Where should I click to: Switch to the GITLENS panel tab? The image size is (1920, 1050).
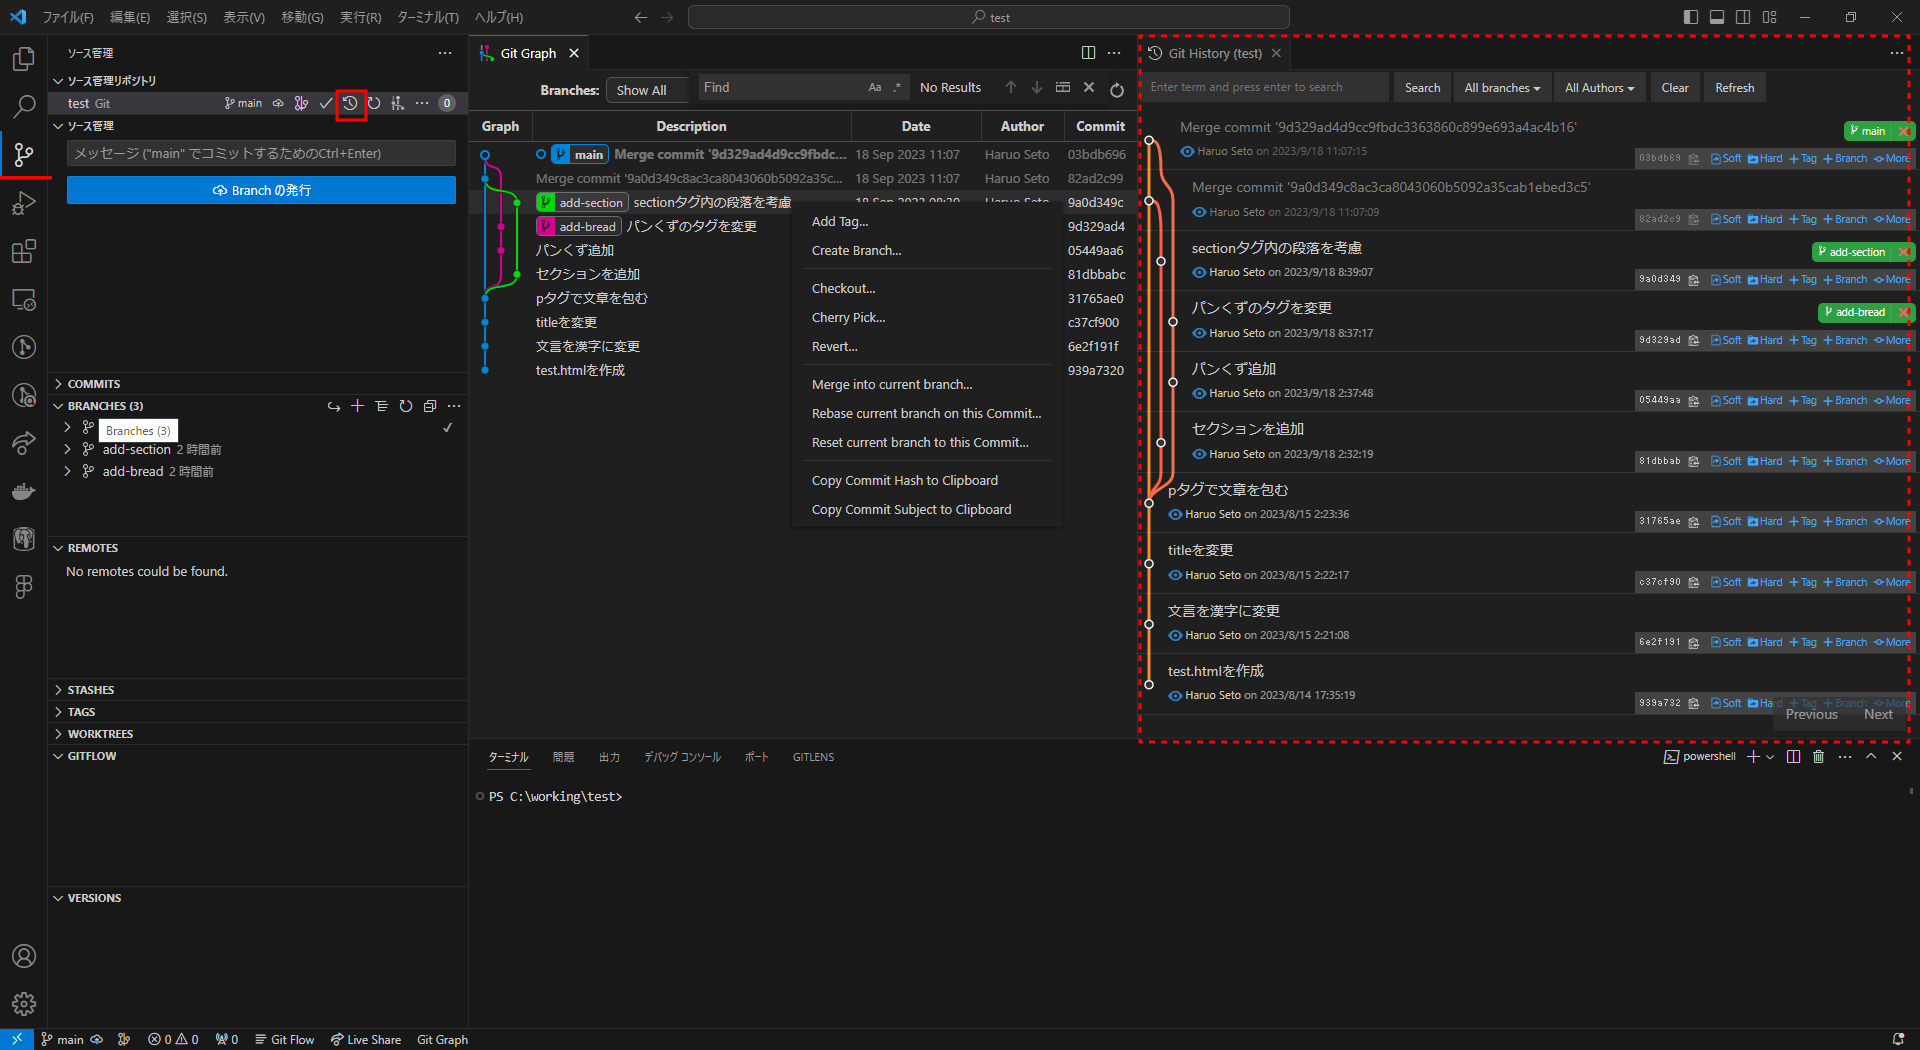coord(813,757)
